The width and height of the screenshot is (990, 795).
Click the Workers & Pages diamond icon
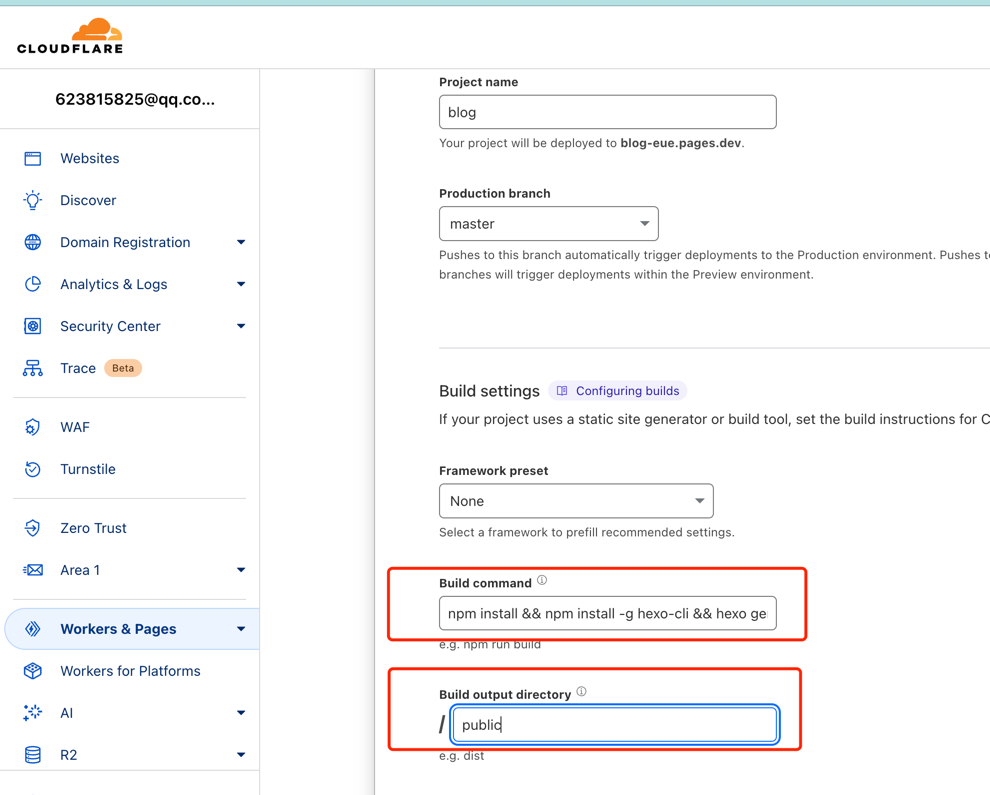(33, 629)
